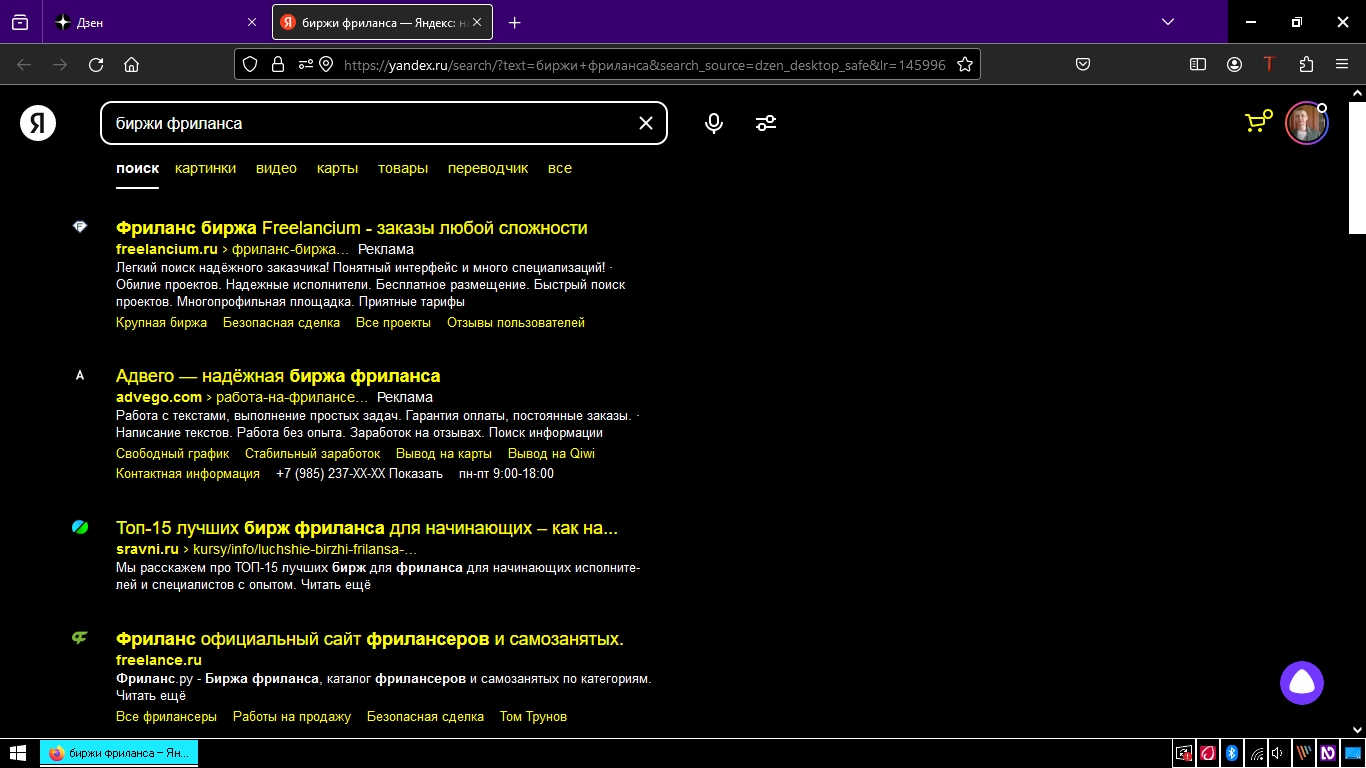Go back to previous page

pos(24,64)
